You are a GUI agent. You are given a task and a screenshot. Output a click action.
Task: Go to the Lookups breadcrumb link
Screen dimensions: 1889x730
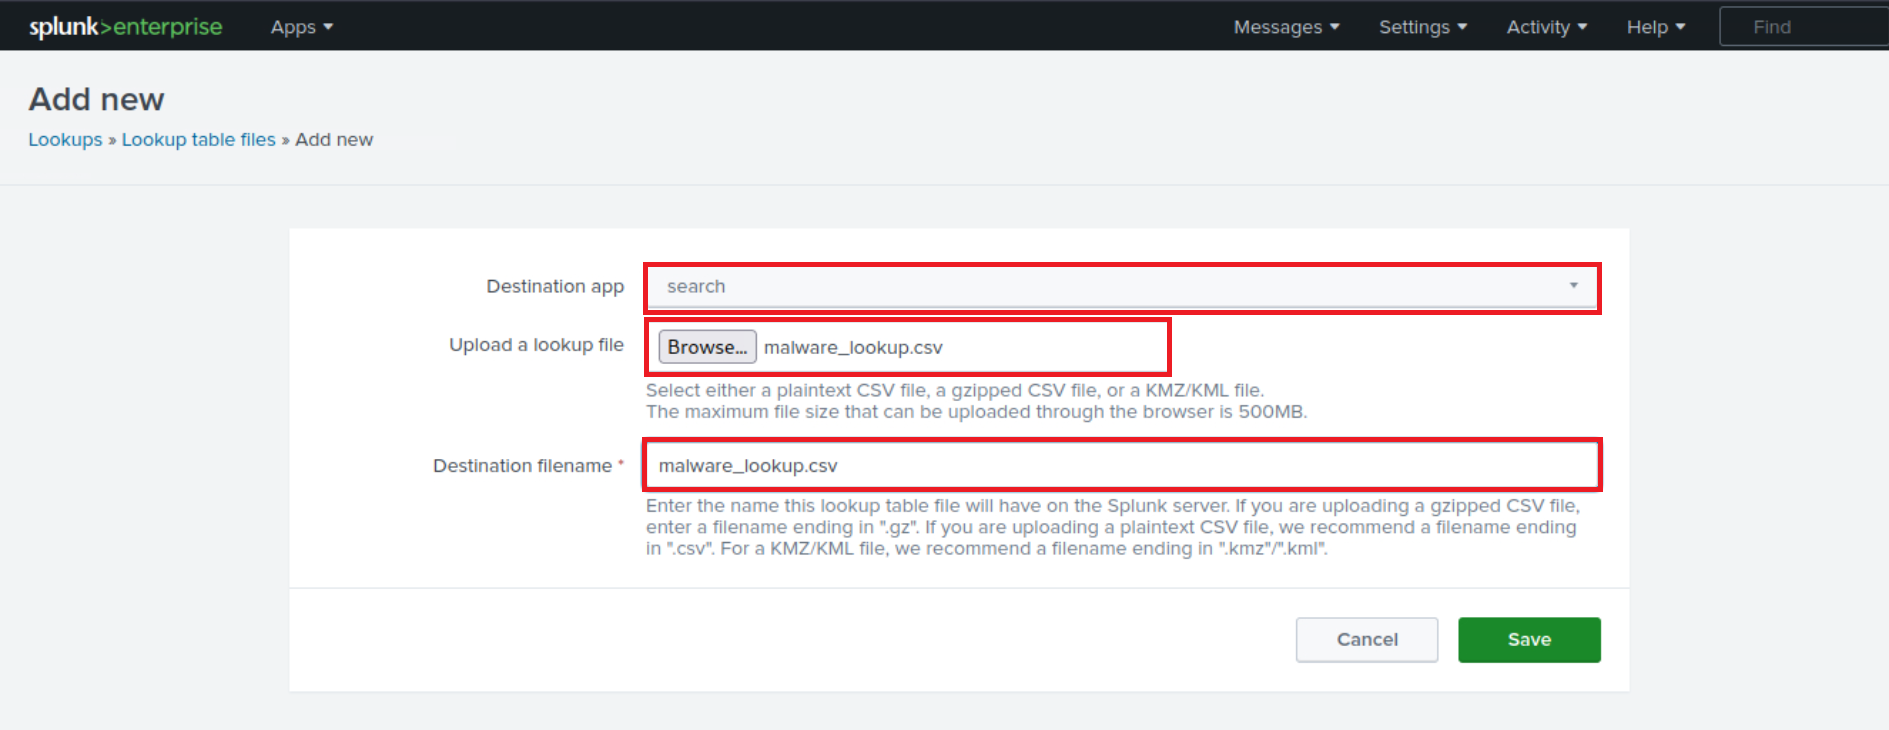point(65,140)
